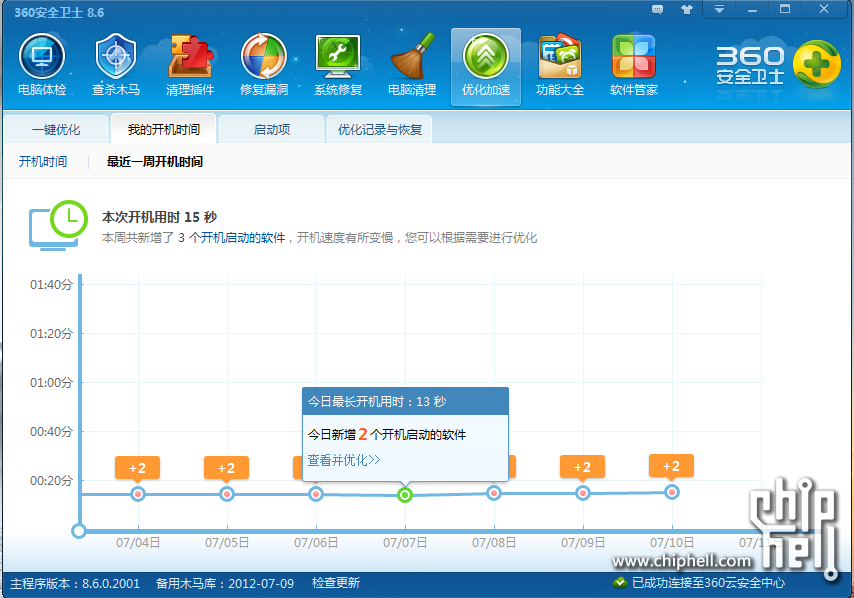Click the 00:40分 axis label

click(51, 431)
